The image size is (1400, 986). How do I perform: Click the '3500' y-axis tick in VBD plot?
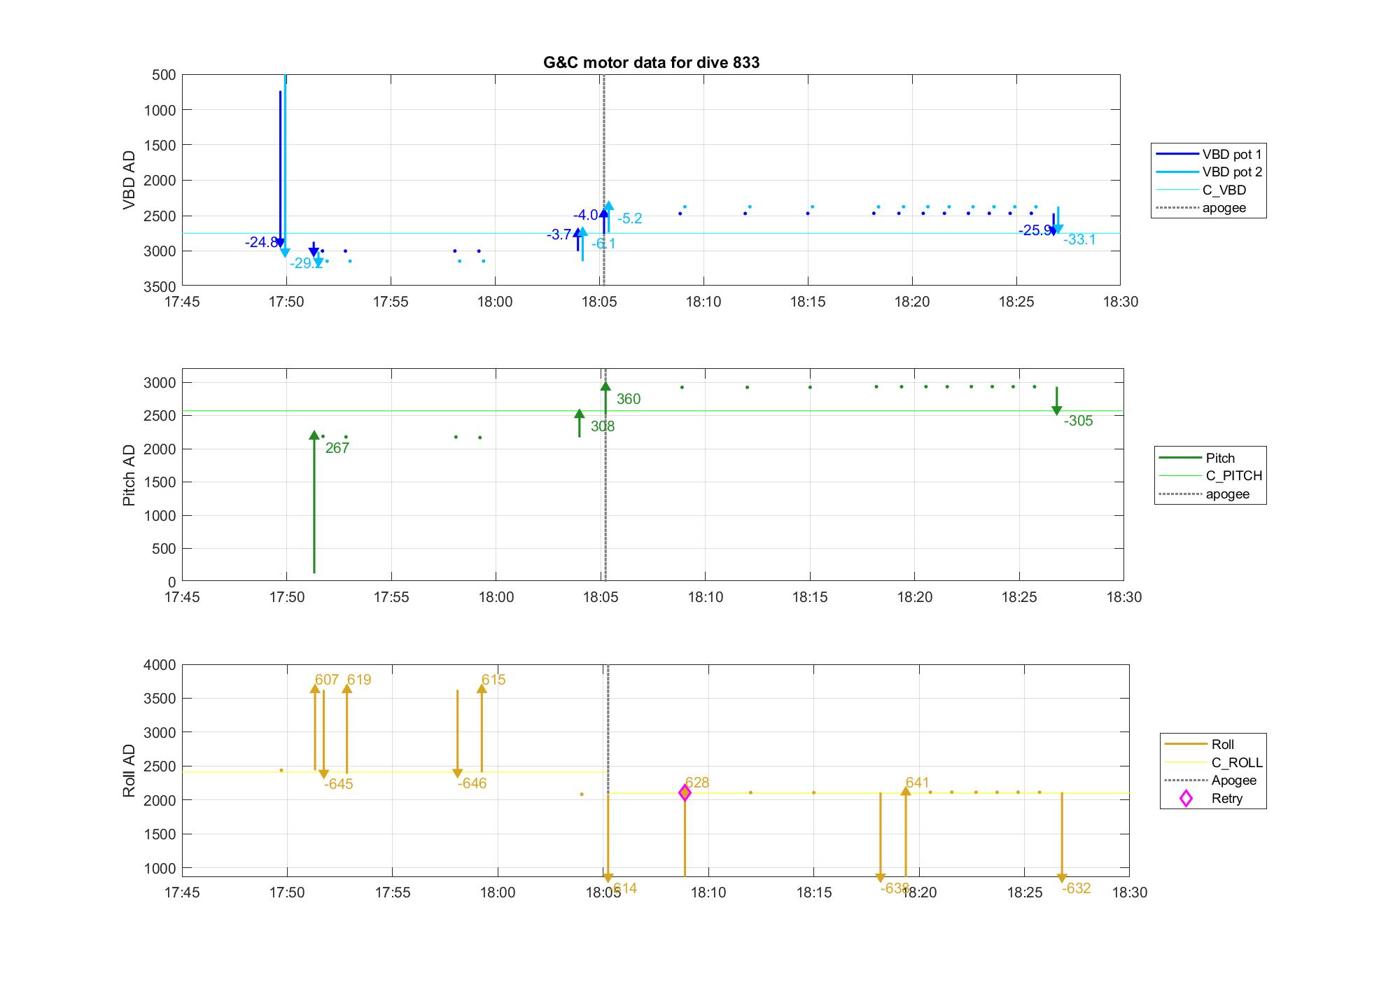[160, 286]
